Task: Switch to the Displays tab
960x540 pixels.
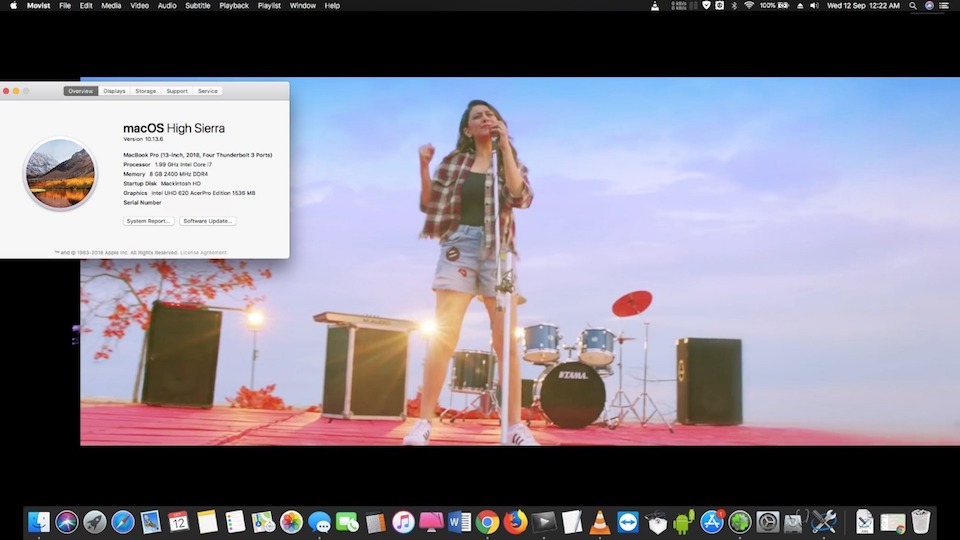Action: click(114, 91)
